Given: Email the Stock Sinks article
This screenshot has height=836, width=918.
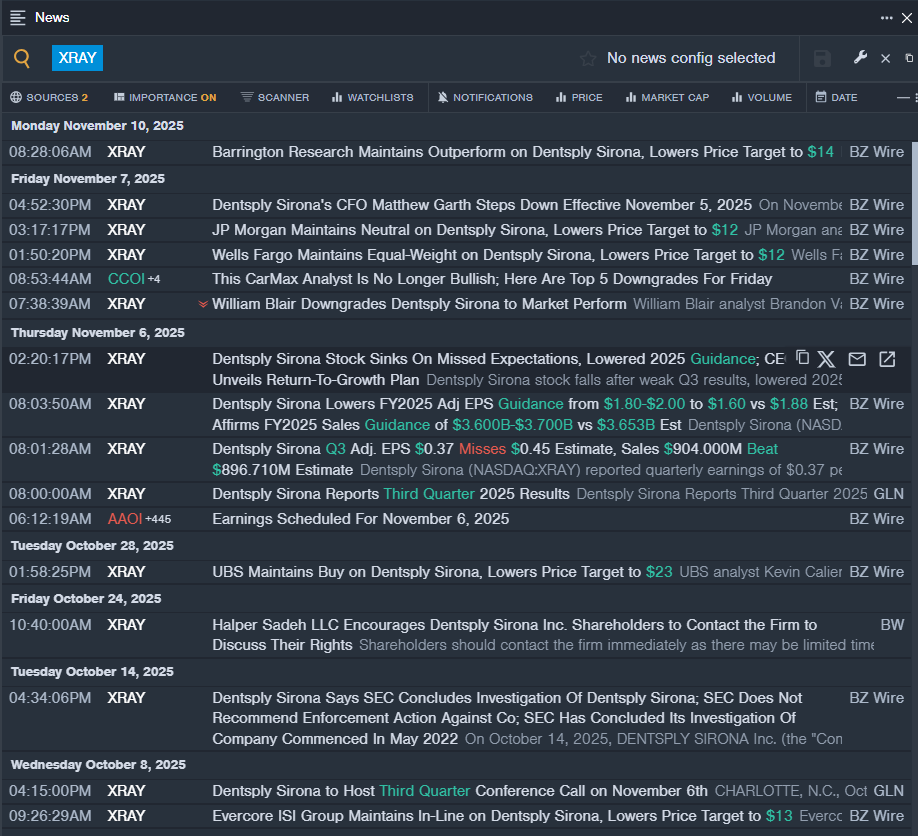Looking at the screenshot, I should click(x=857, y=358).
